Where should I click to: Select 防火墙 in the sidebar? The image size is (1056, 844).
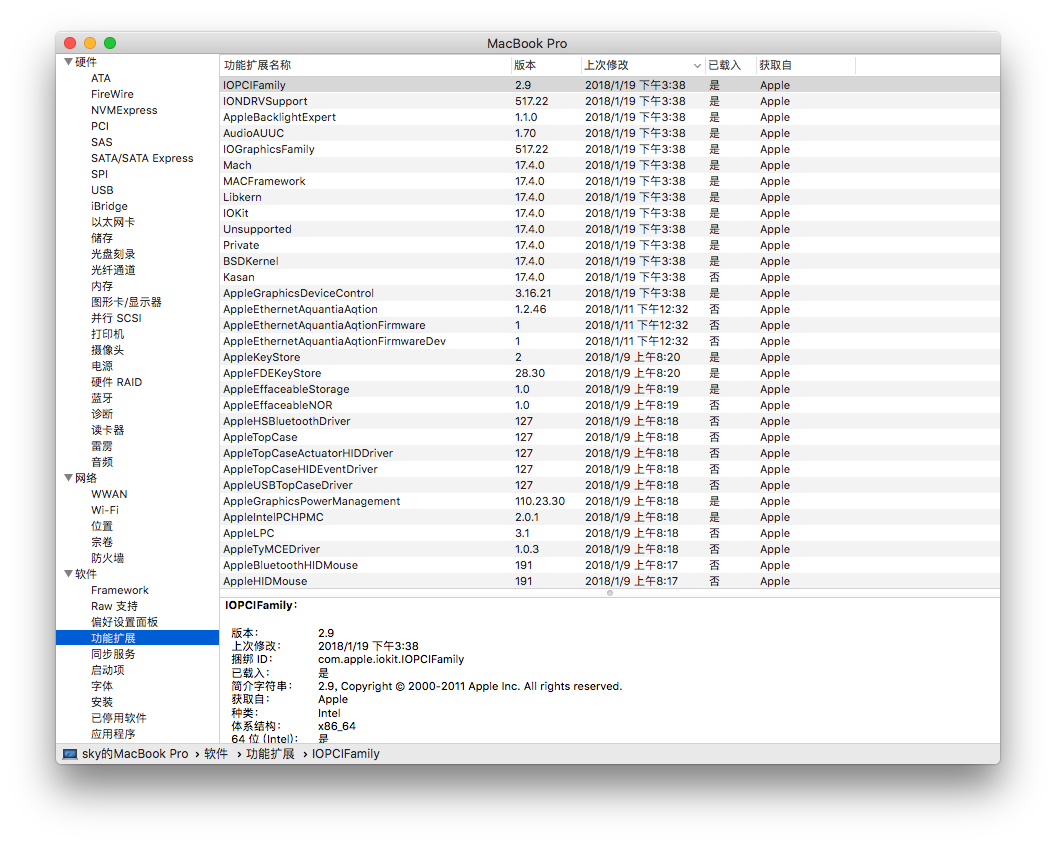tap(108, 558)
